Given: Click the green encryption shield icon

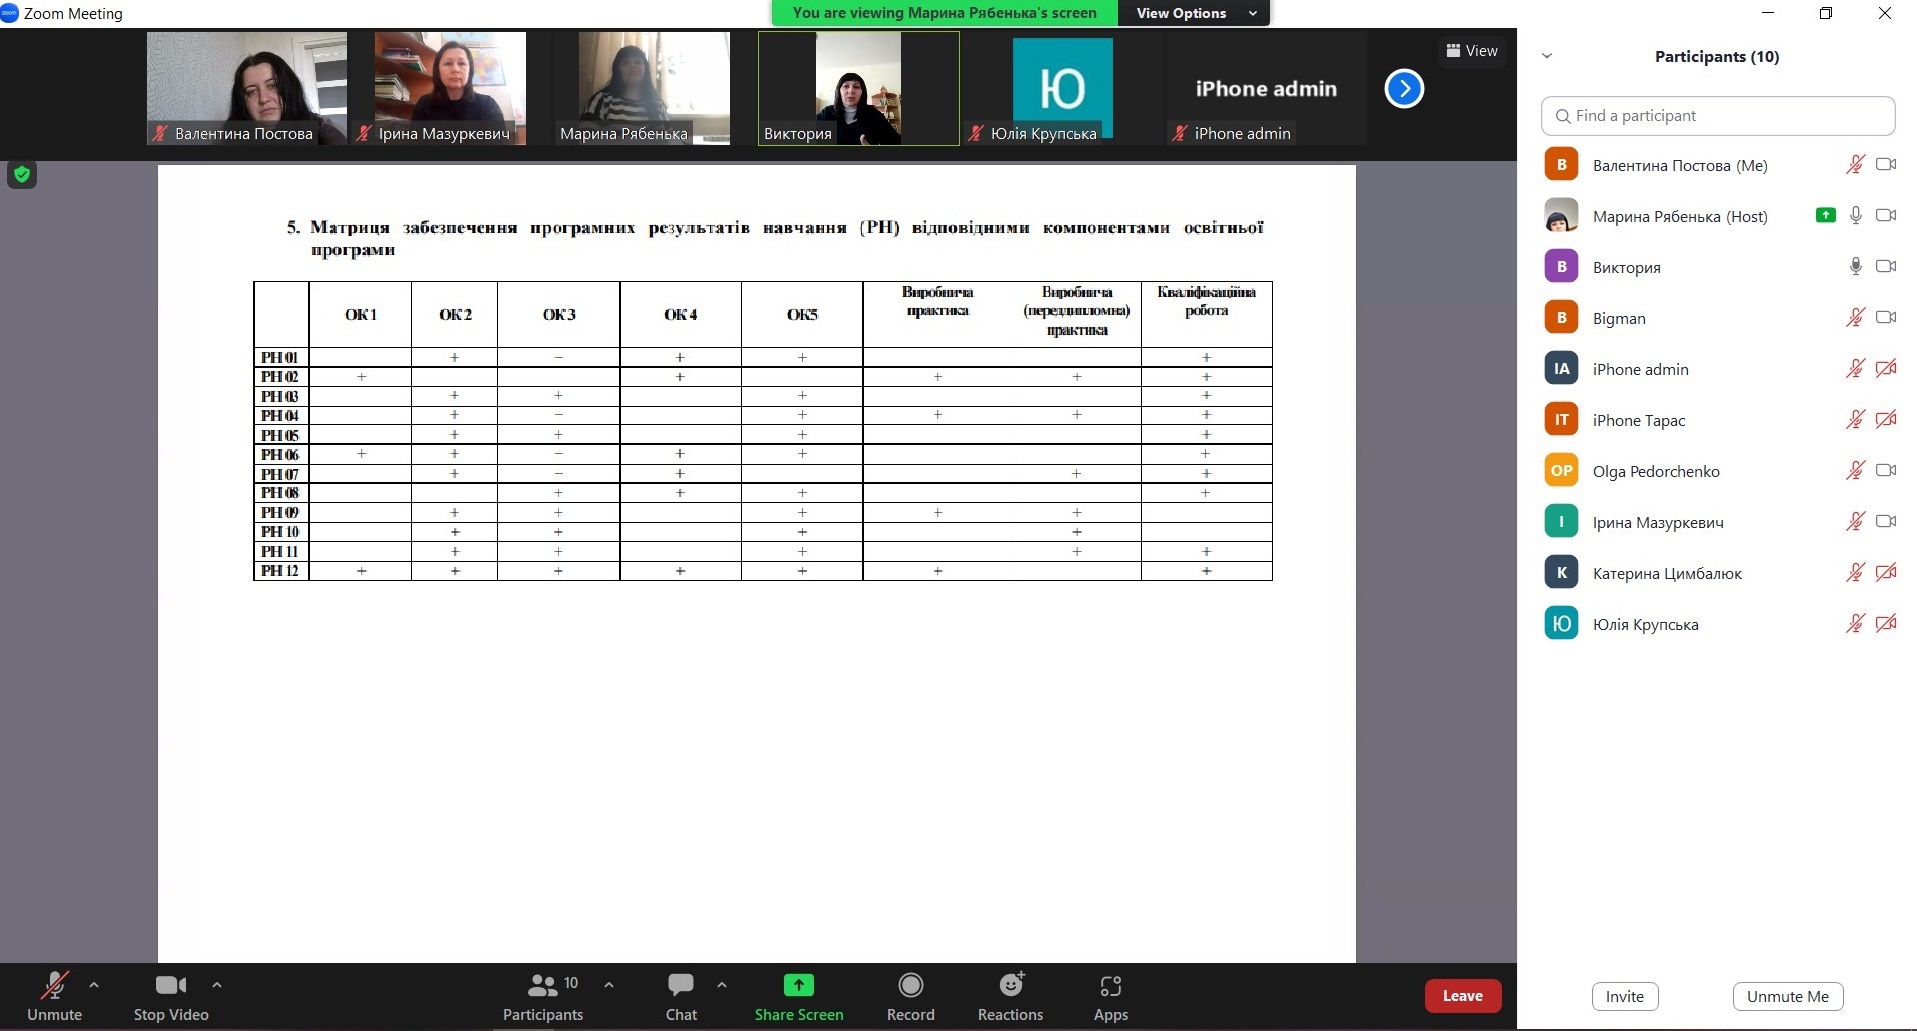Looking at the screenshot, I should pos(22,175).
